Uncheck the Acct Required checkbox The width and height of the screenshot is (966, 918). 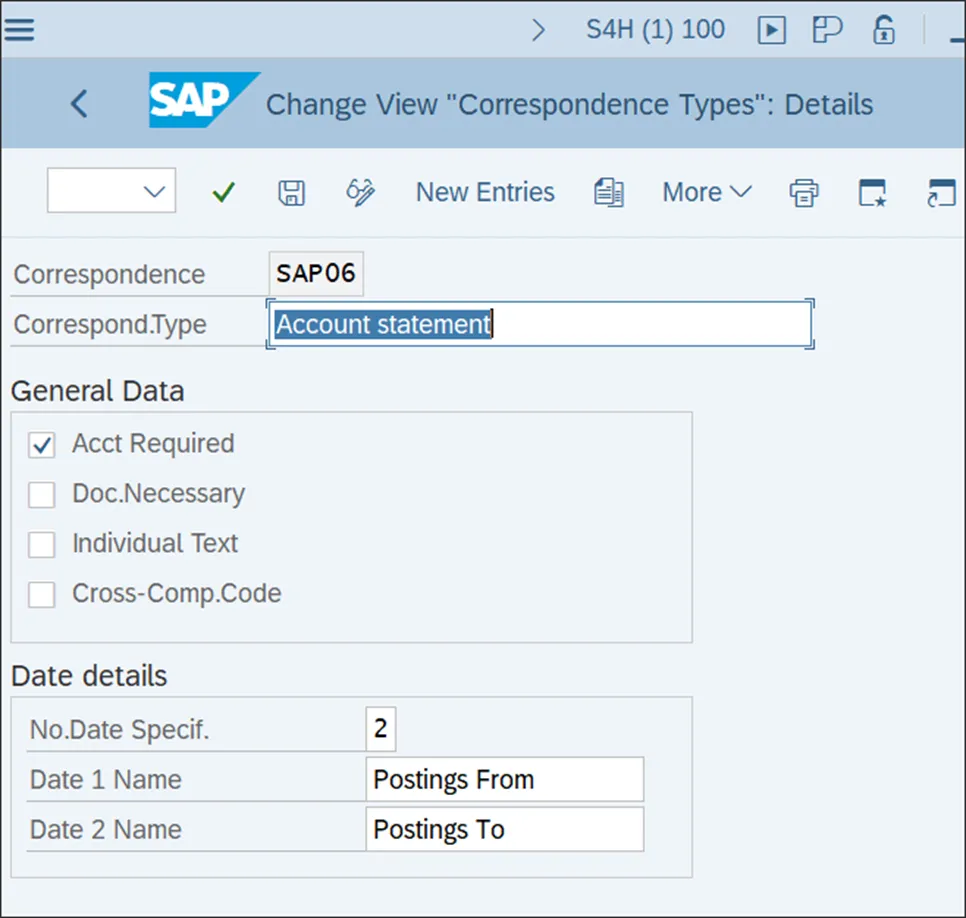click(x=42, y=445)
